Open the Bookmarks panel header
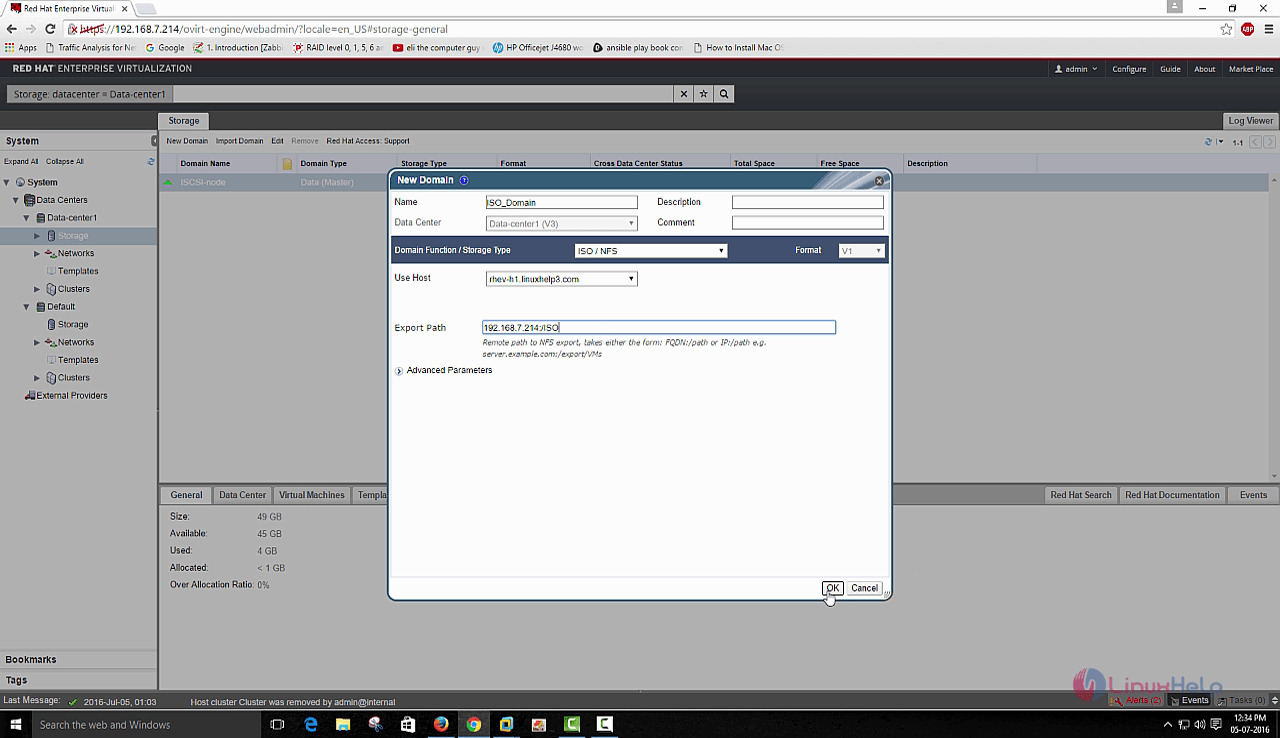Screen dimensions: 1280x738 78,660
